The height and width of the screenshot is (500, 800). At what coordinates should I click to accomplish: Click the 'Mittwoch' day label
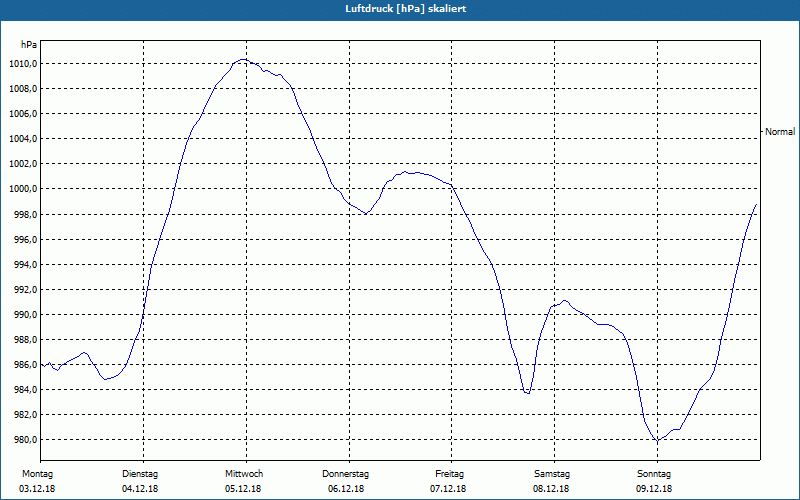click(244, 474)
